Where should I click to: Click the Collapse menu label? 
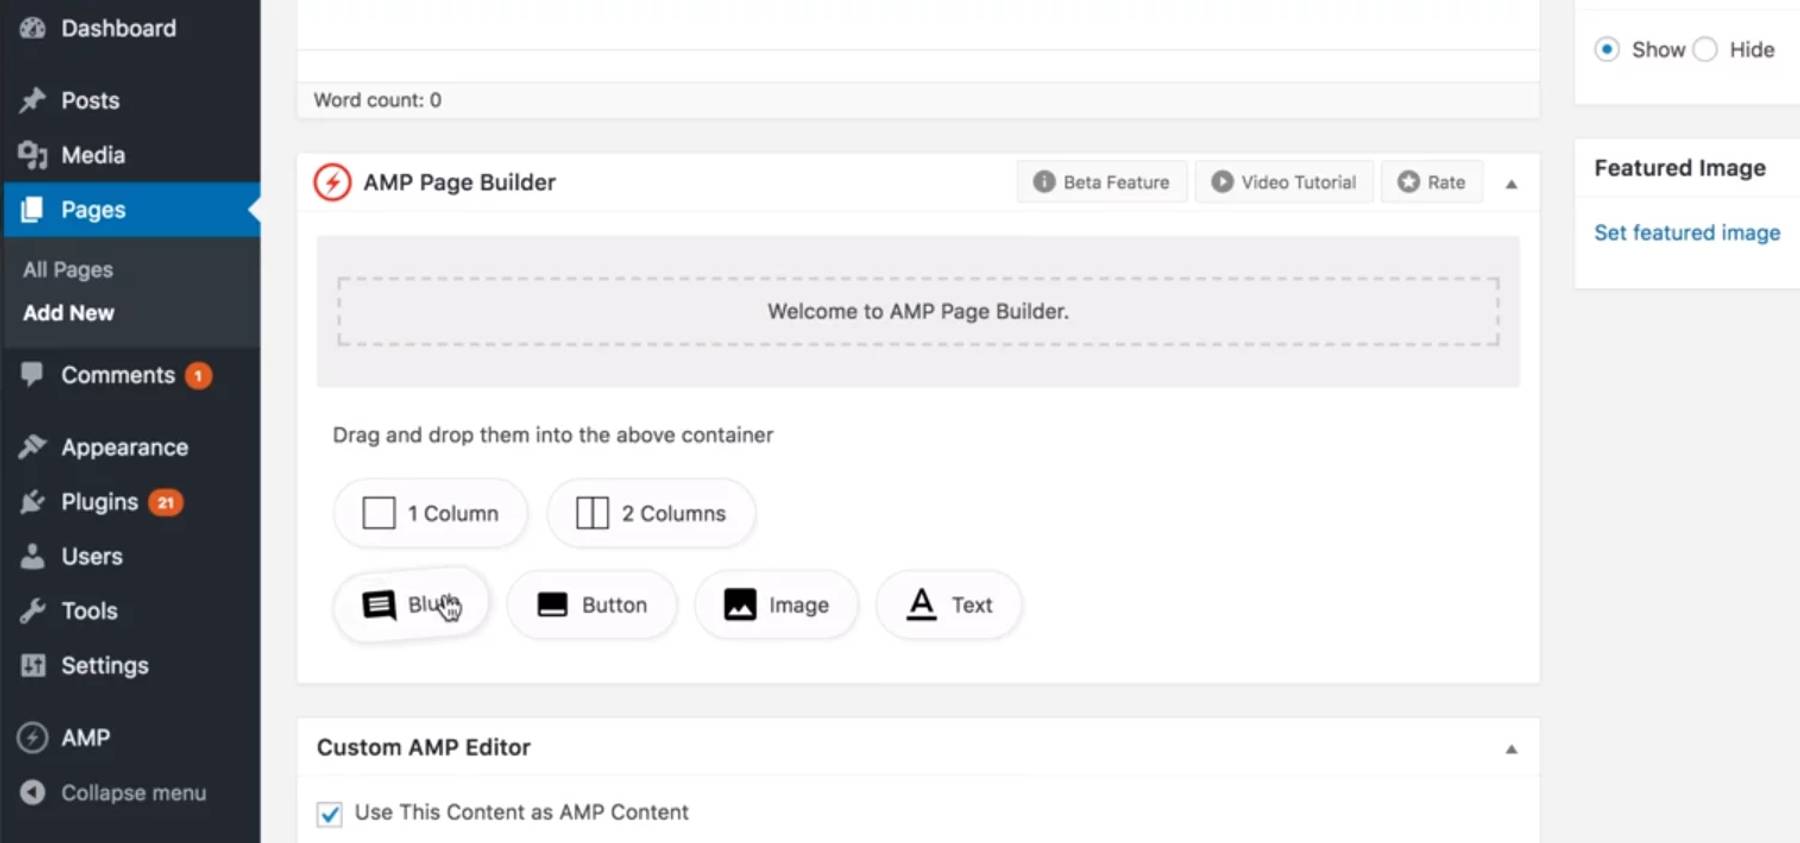[134, 793]
